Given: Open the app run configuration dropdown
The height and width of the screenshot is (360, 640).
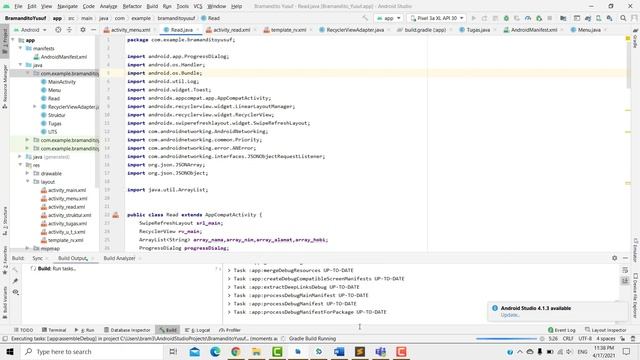Looking at the screenshot, I should pyautogui.click(x=388, y=18).
